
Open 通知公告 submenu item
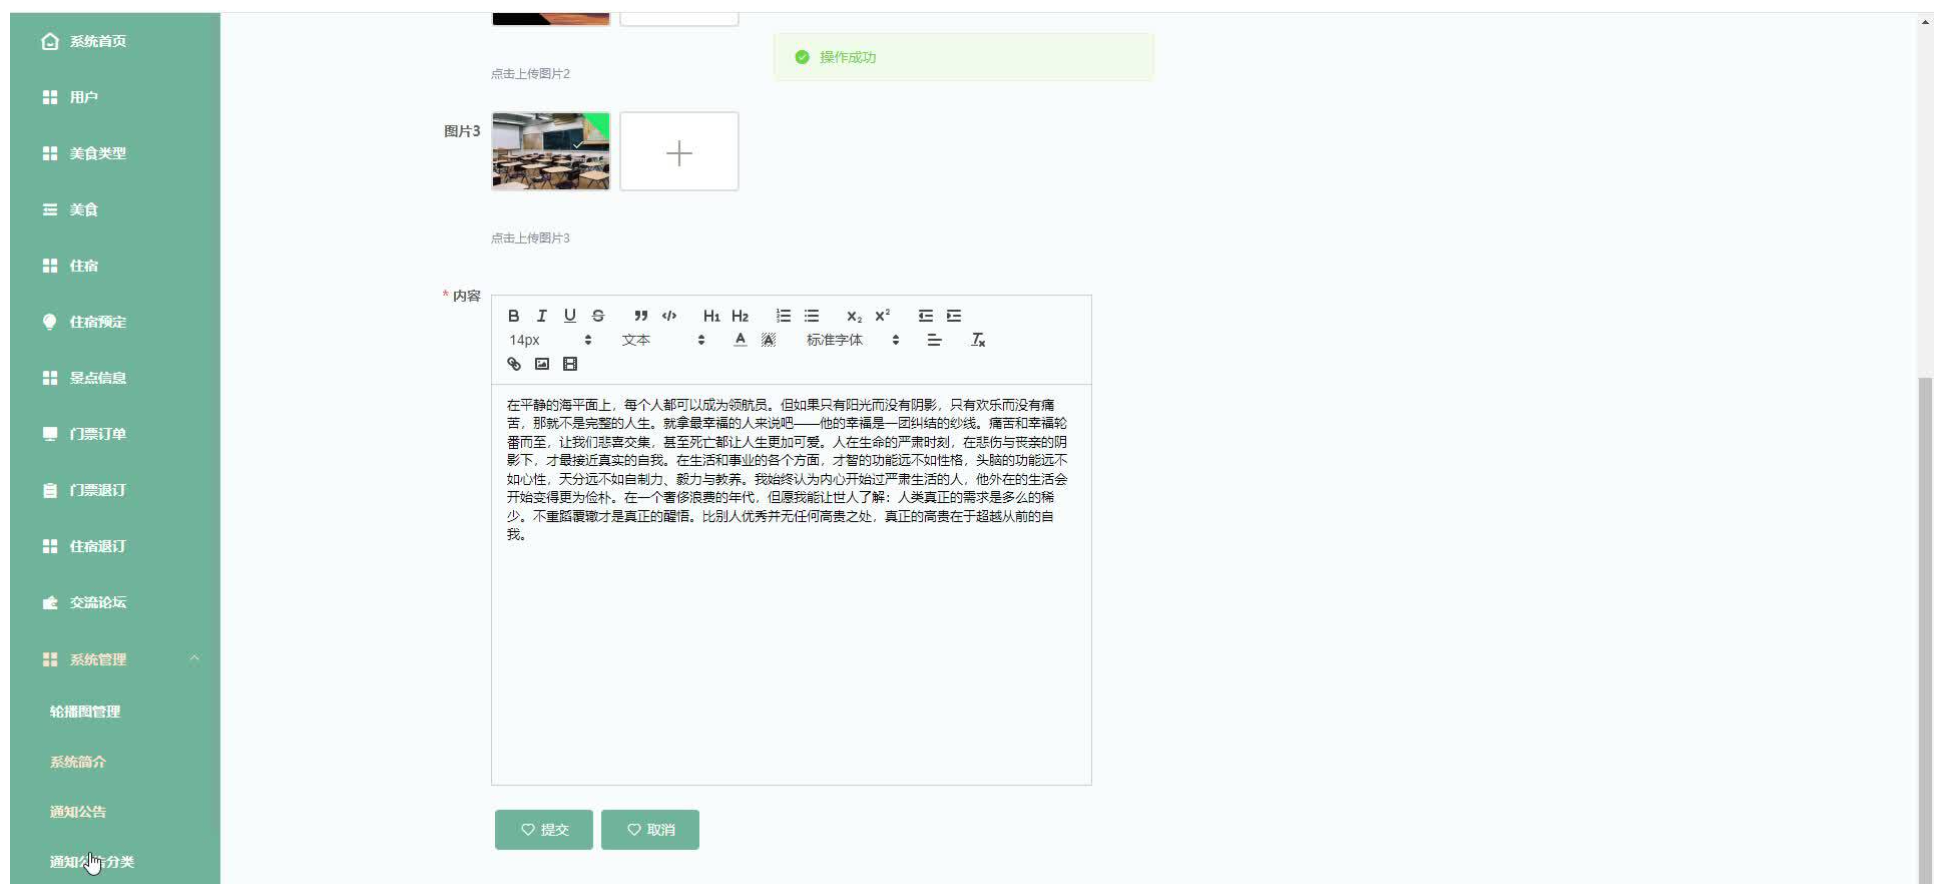tap(115, 811)
